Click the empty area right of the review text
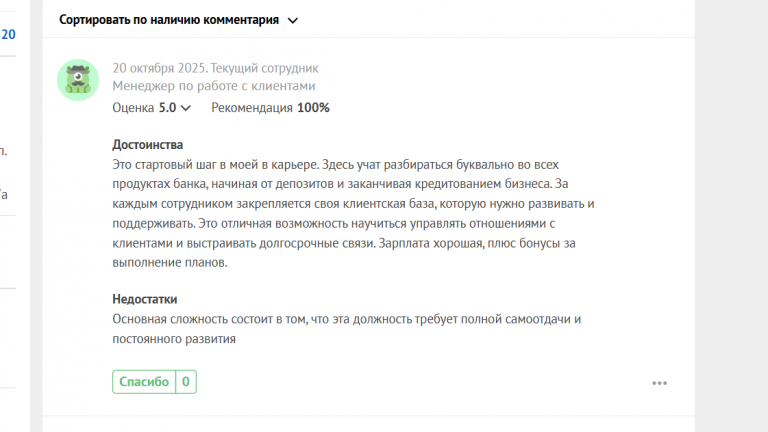 point(650,220)
